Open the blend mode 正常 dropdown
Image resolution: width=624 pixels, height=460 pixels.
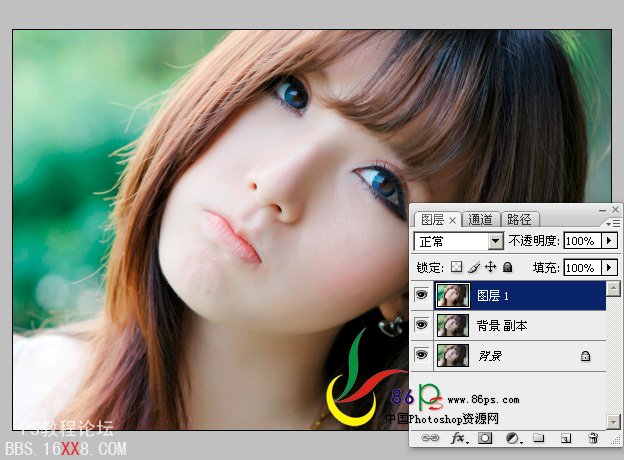(x=495, y=242)
